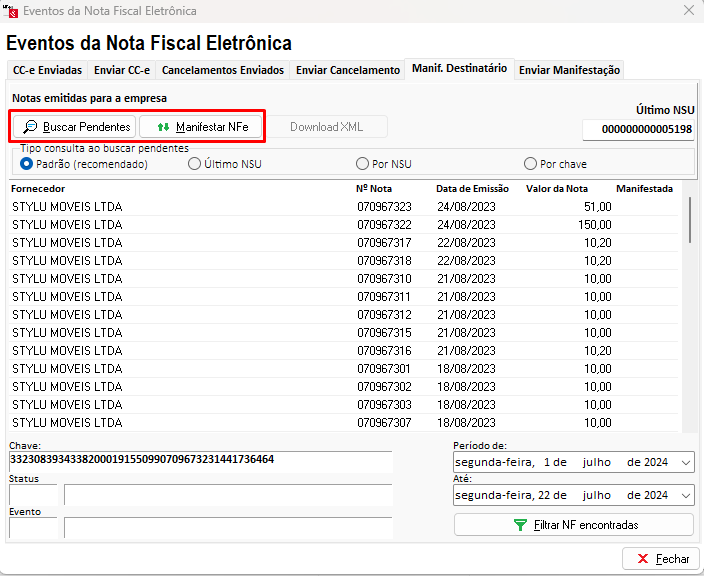Go to the Cancelamentos Enviados tab
This screenshot has height=576, width=704.
click(223, 70)
